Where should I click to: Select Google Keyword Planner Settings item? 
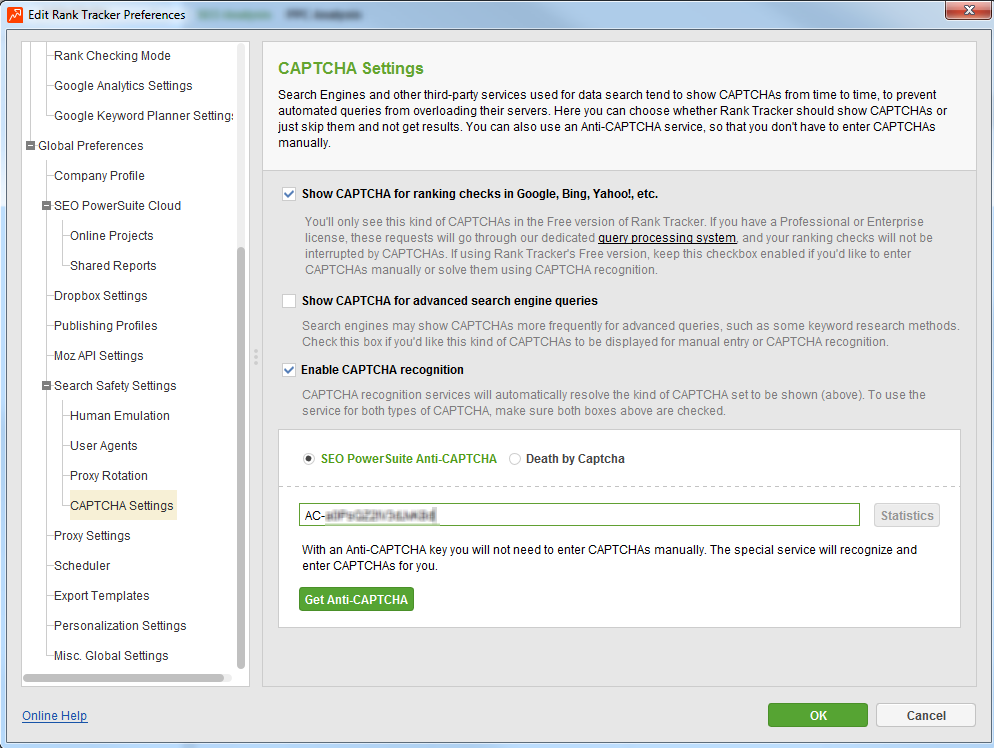click(144, 115)
